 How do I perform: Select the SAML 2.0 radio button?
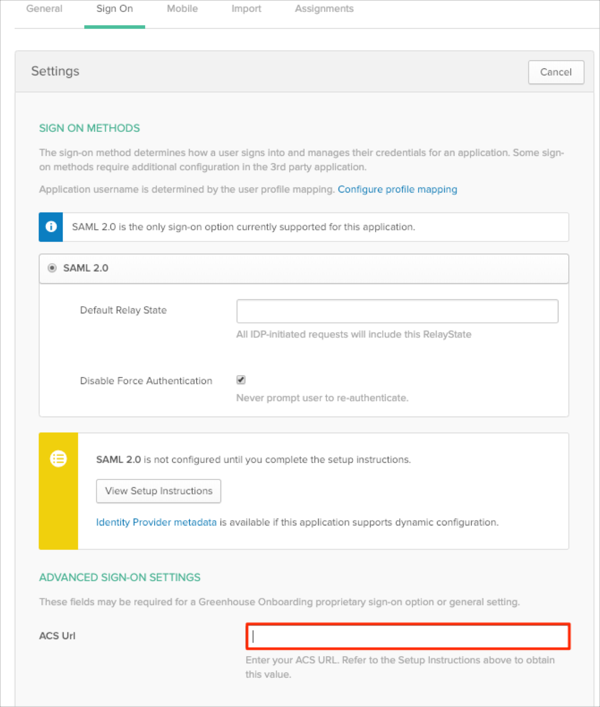(52, 268)
